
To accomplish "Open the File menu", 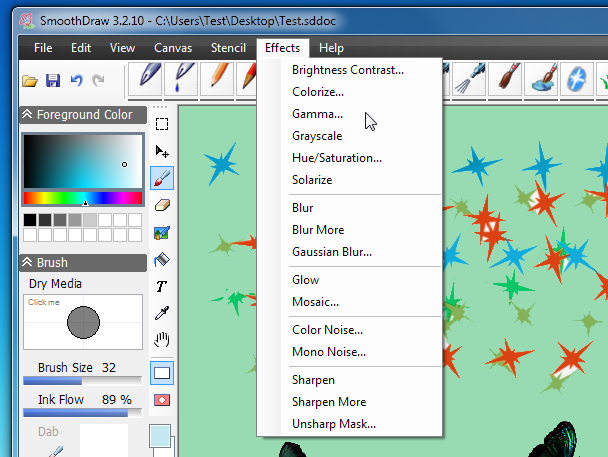I will (43, 48).
